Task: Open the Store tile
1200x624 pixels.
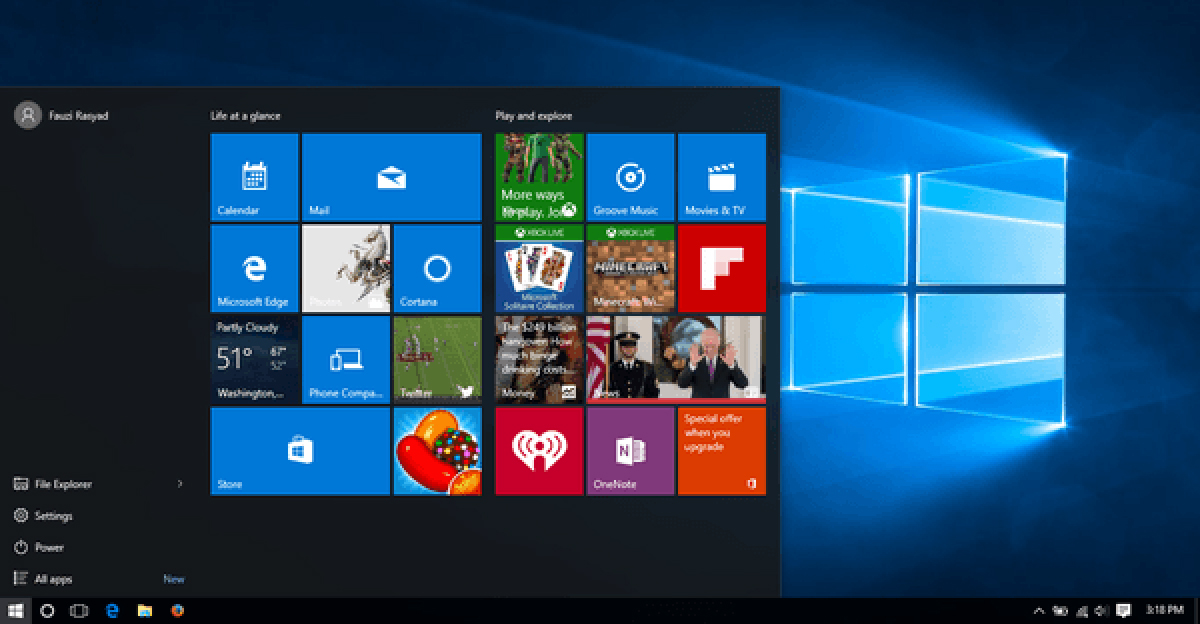Action: pyautogui.click(x=300, y=451)
